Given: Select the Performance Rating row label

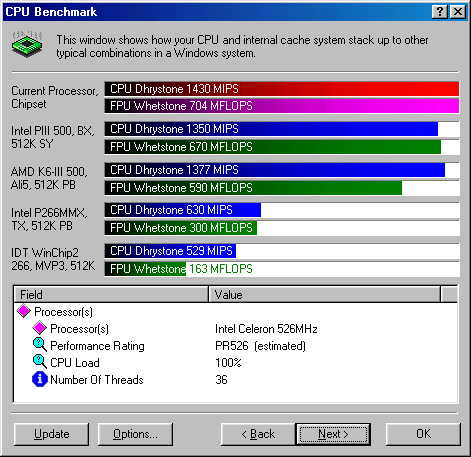Looking at the screenshot, I should coord(97,346).
